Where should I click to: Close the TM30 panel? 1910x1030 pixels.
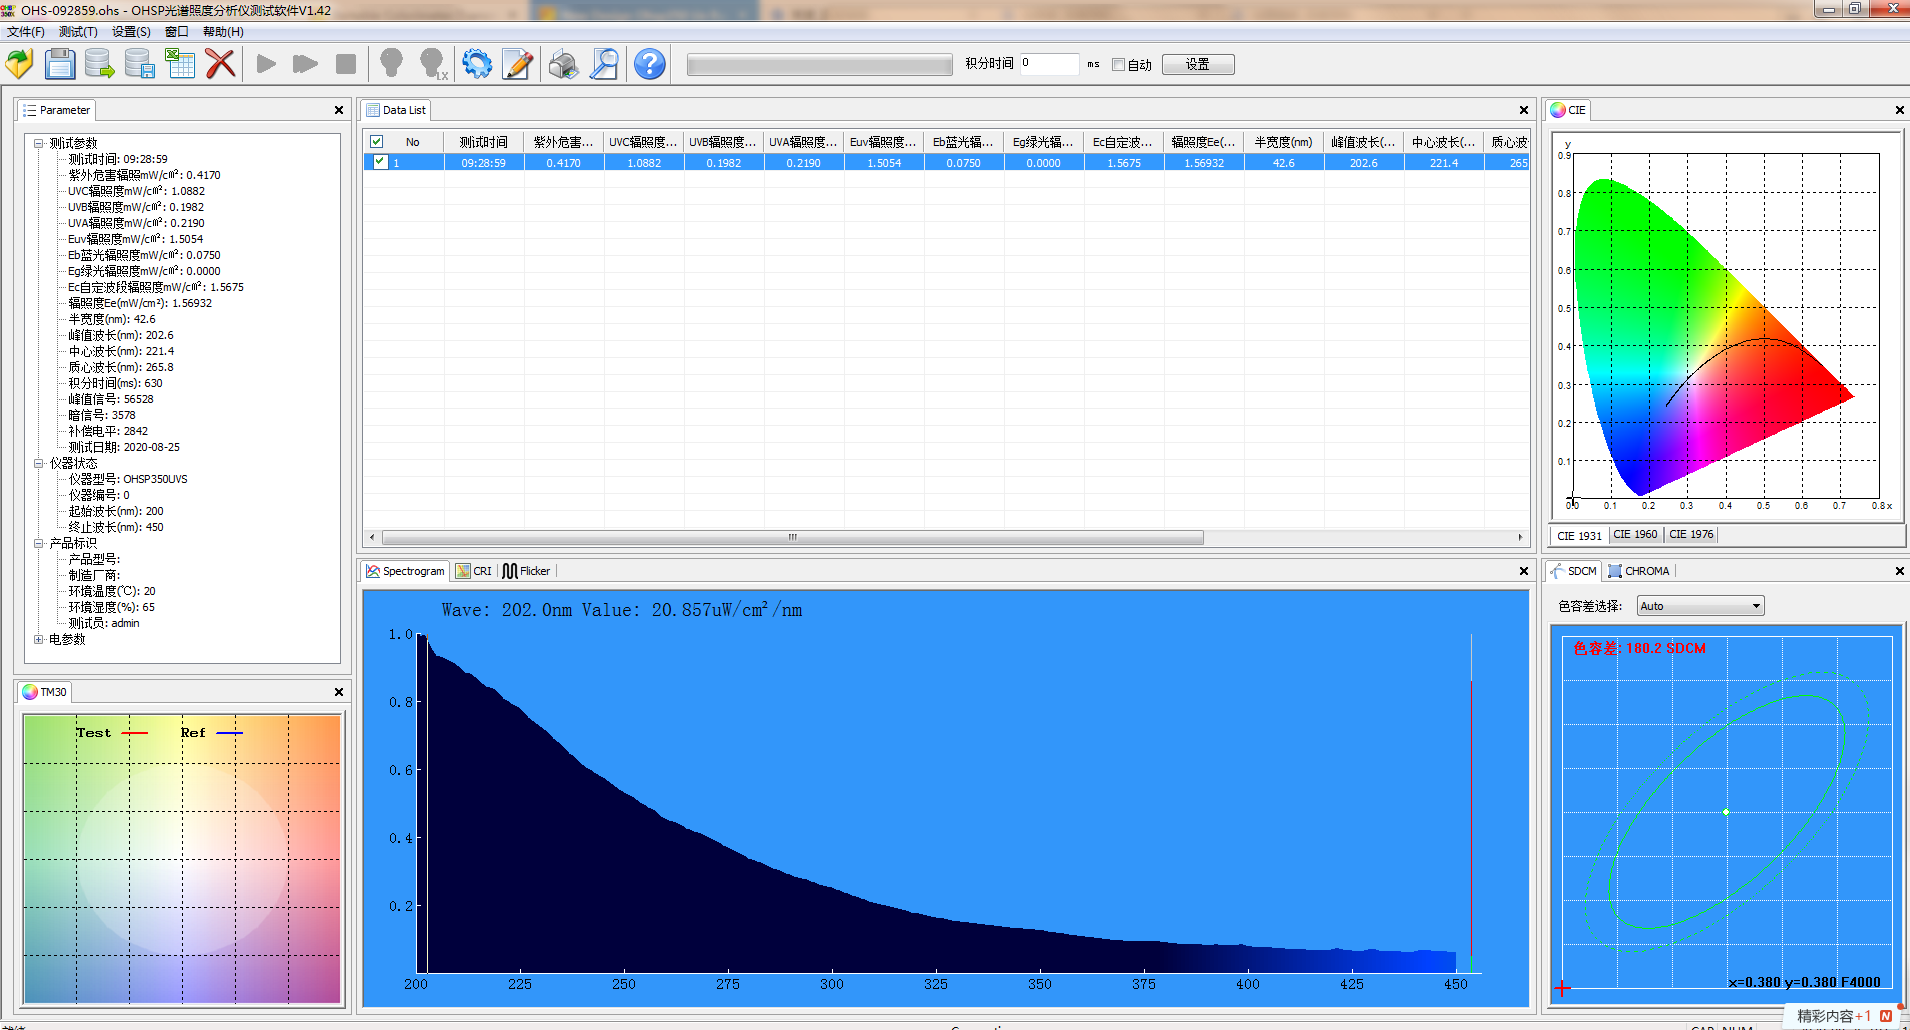pyautogui.click(x=339, y=692)
